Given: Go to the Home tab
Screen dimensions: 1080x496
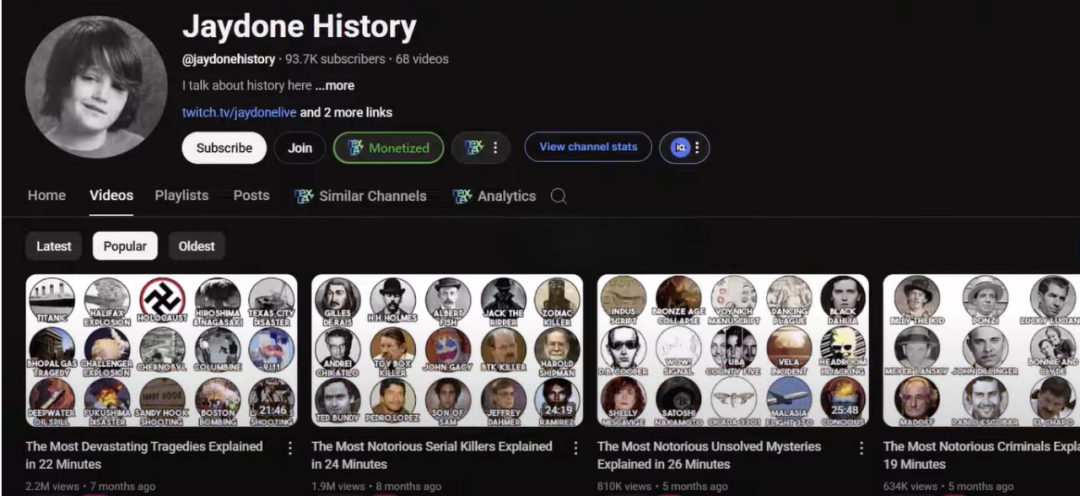Looking at the screenshot, I should [x=47, y=196].
